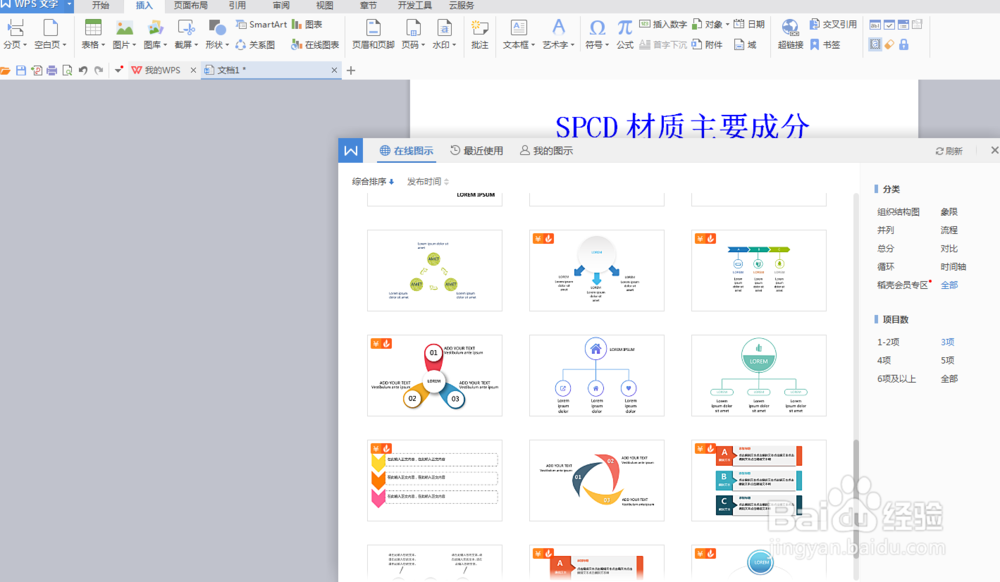Image resolution: width=1000 pixels, height=582 pixels.
Task: Expand the 符号 dropdown arrow
Action: tap(607, 45)
